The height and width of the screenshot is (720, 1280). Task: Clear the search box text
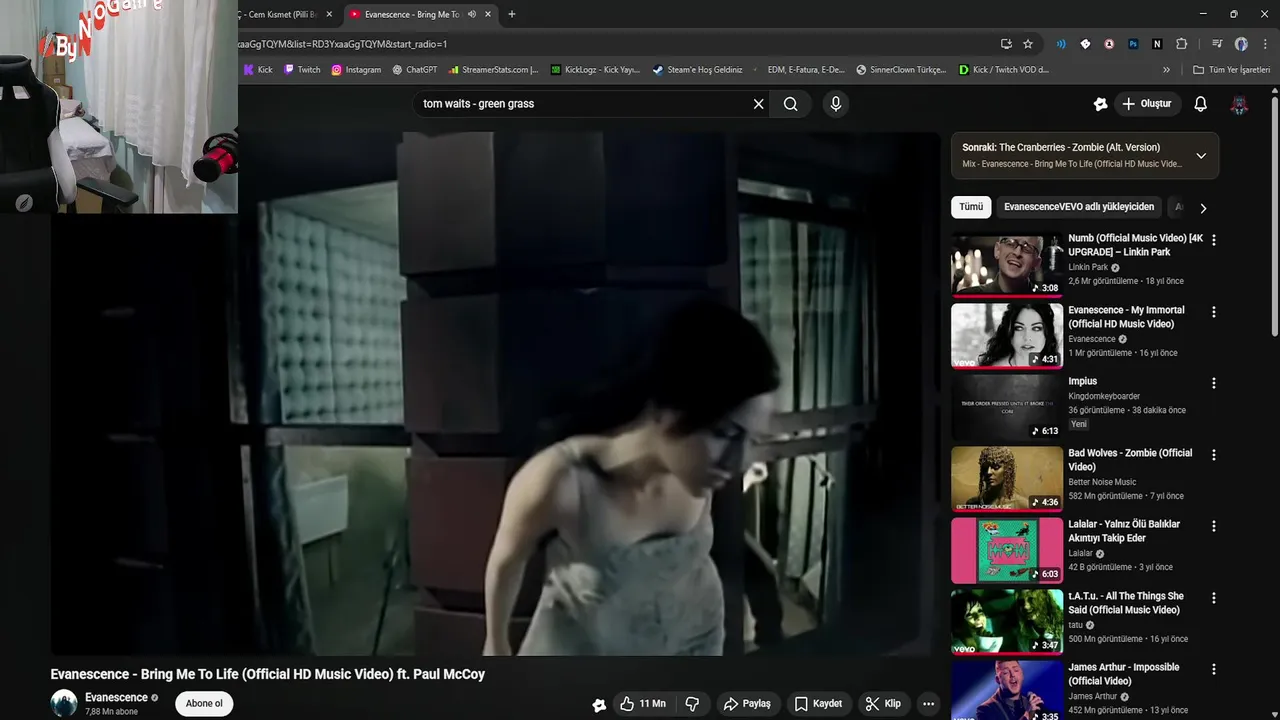pos(758,104)
